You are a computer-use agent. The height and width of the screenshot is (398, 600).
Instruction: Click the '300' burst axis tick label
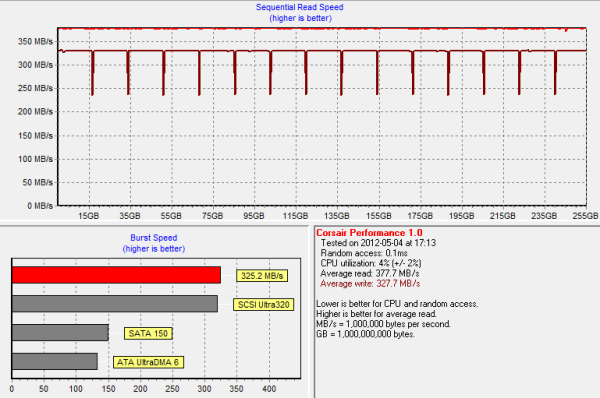click(x=204, y=389)
